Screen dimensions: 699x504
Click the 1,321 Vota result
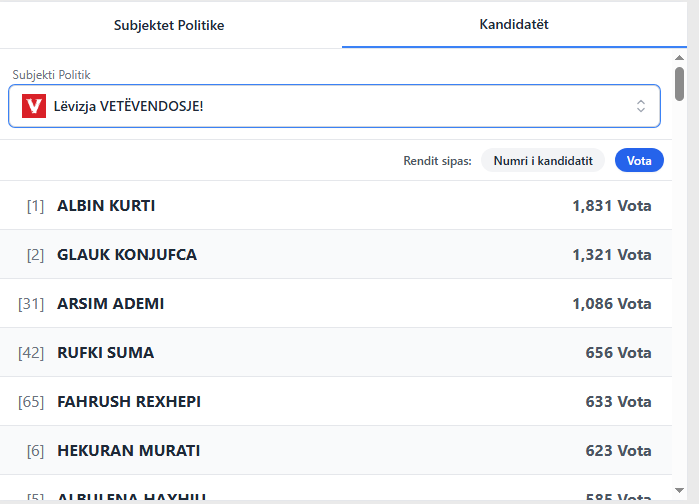click(611, 255)
